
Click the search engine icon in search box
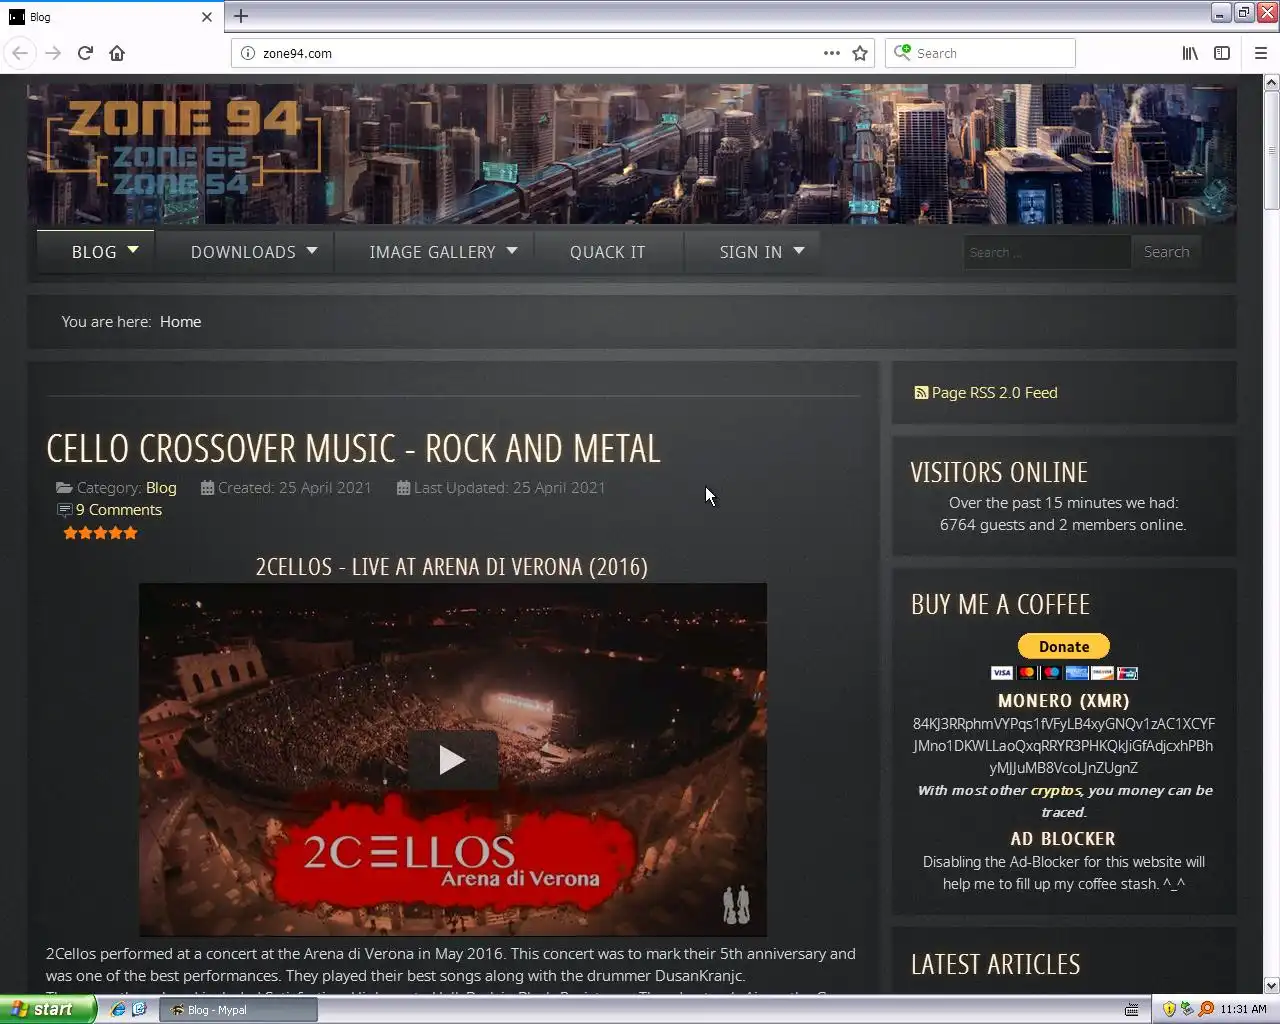pos(902,52)
